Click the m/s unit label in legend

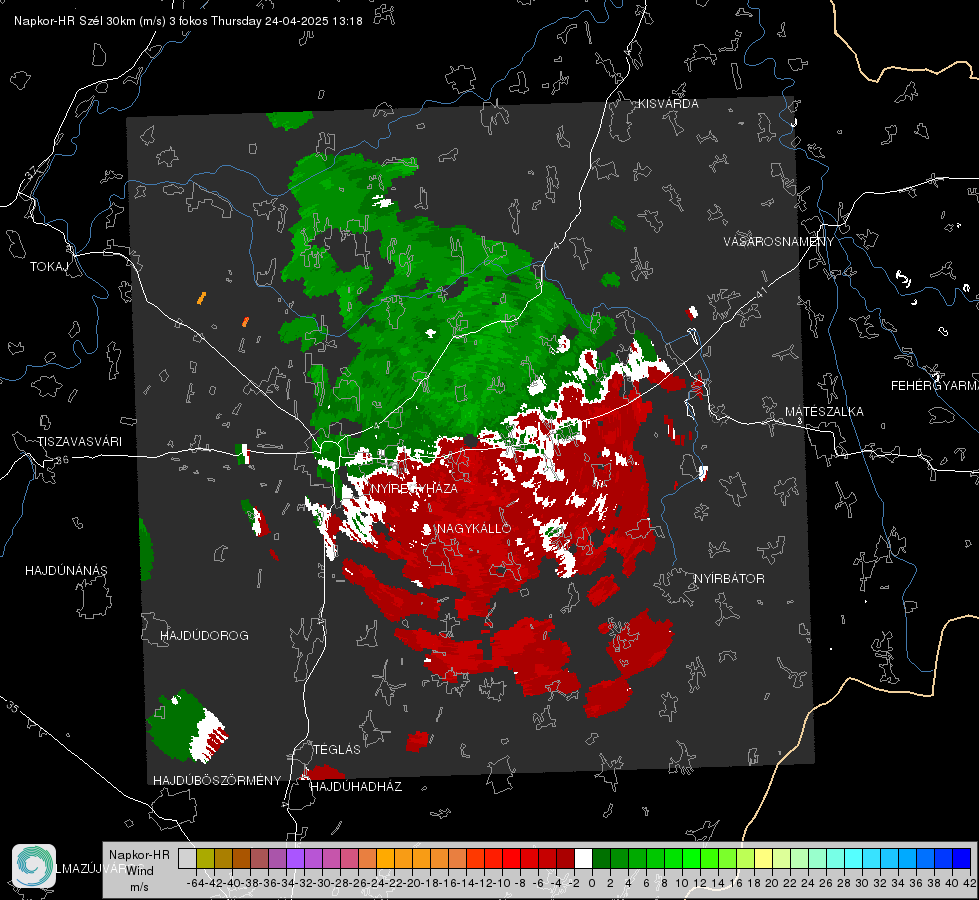pyautogui.click(x=139, y=887)
